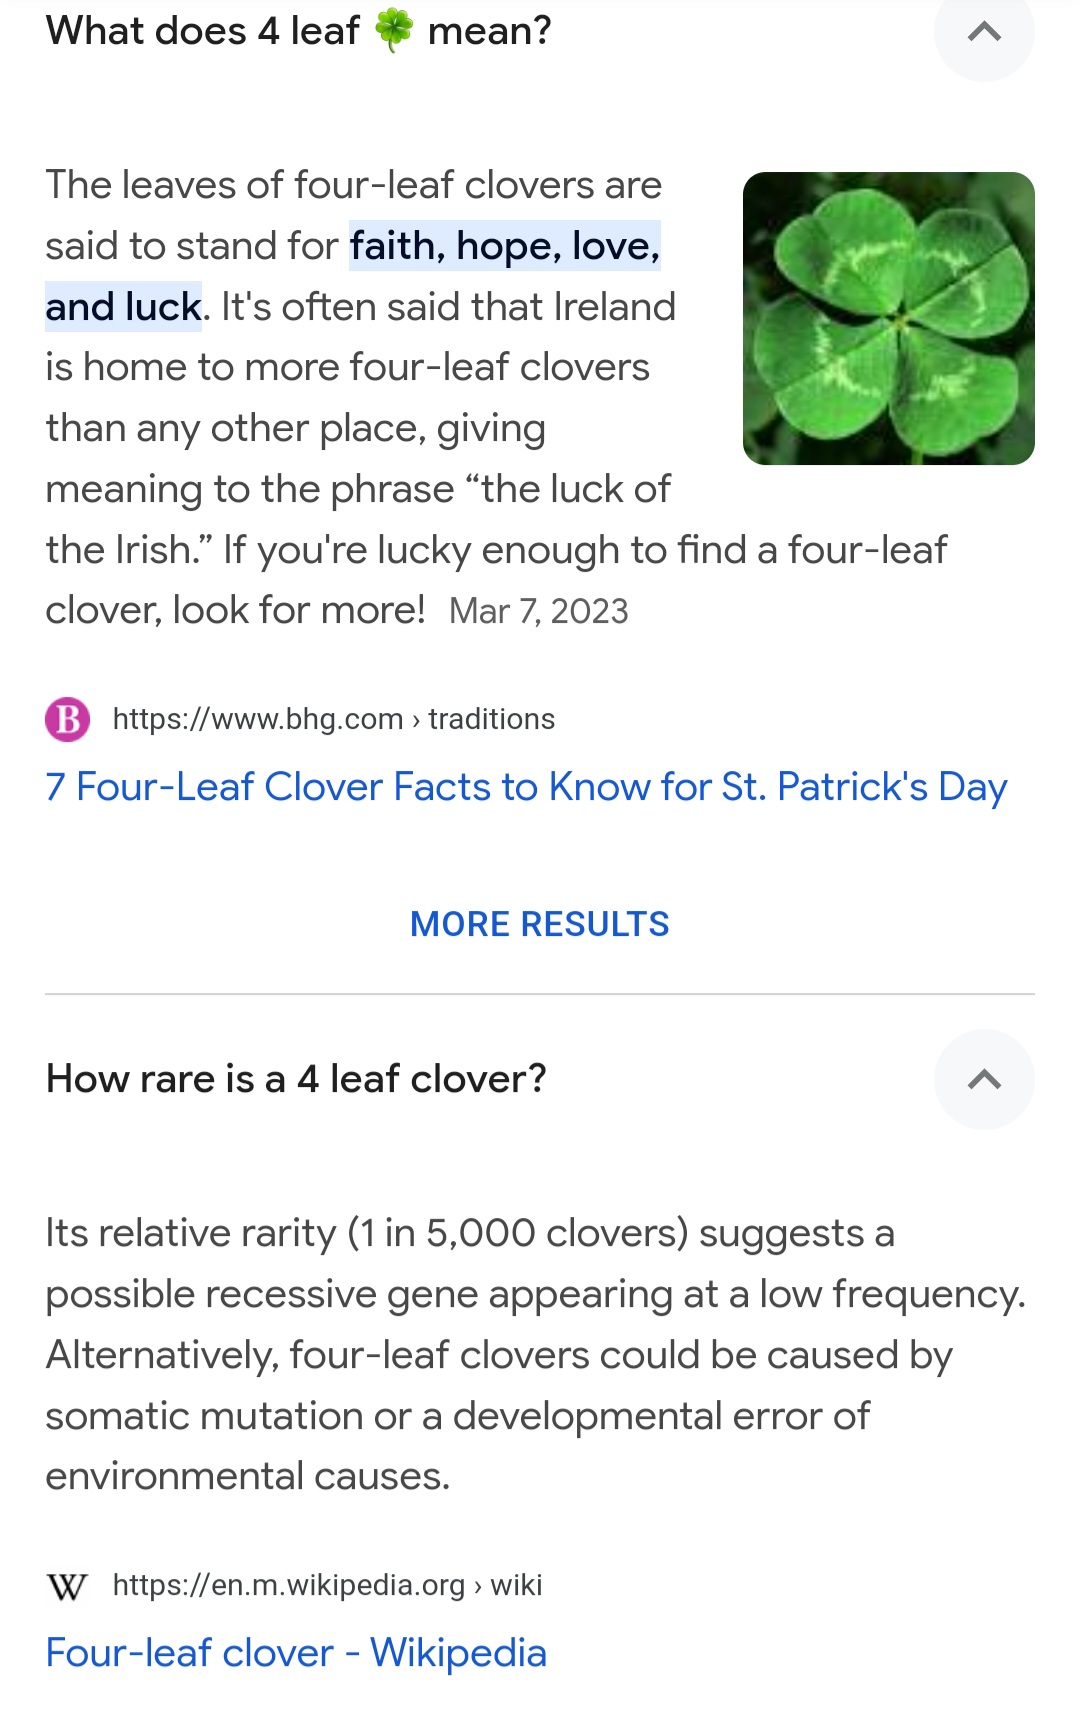Click the en.m.wikipedia.org URL text
This screenshot has height=1721, width=1080.
(288, 1585)
